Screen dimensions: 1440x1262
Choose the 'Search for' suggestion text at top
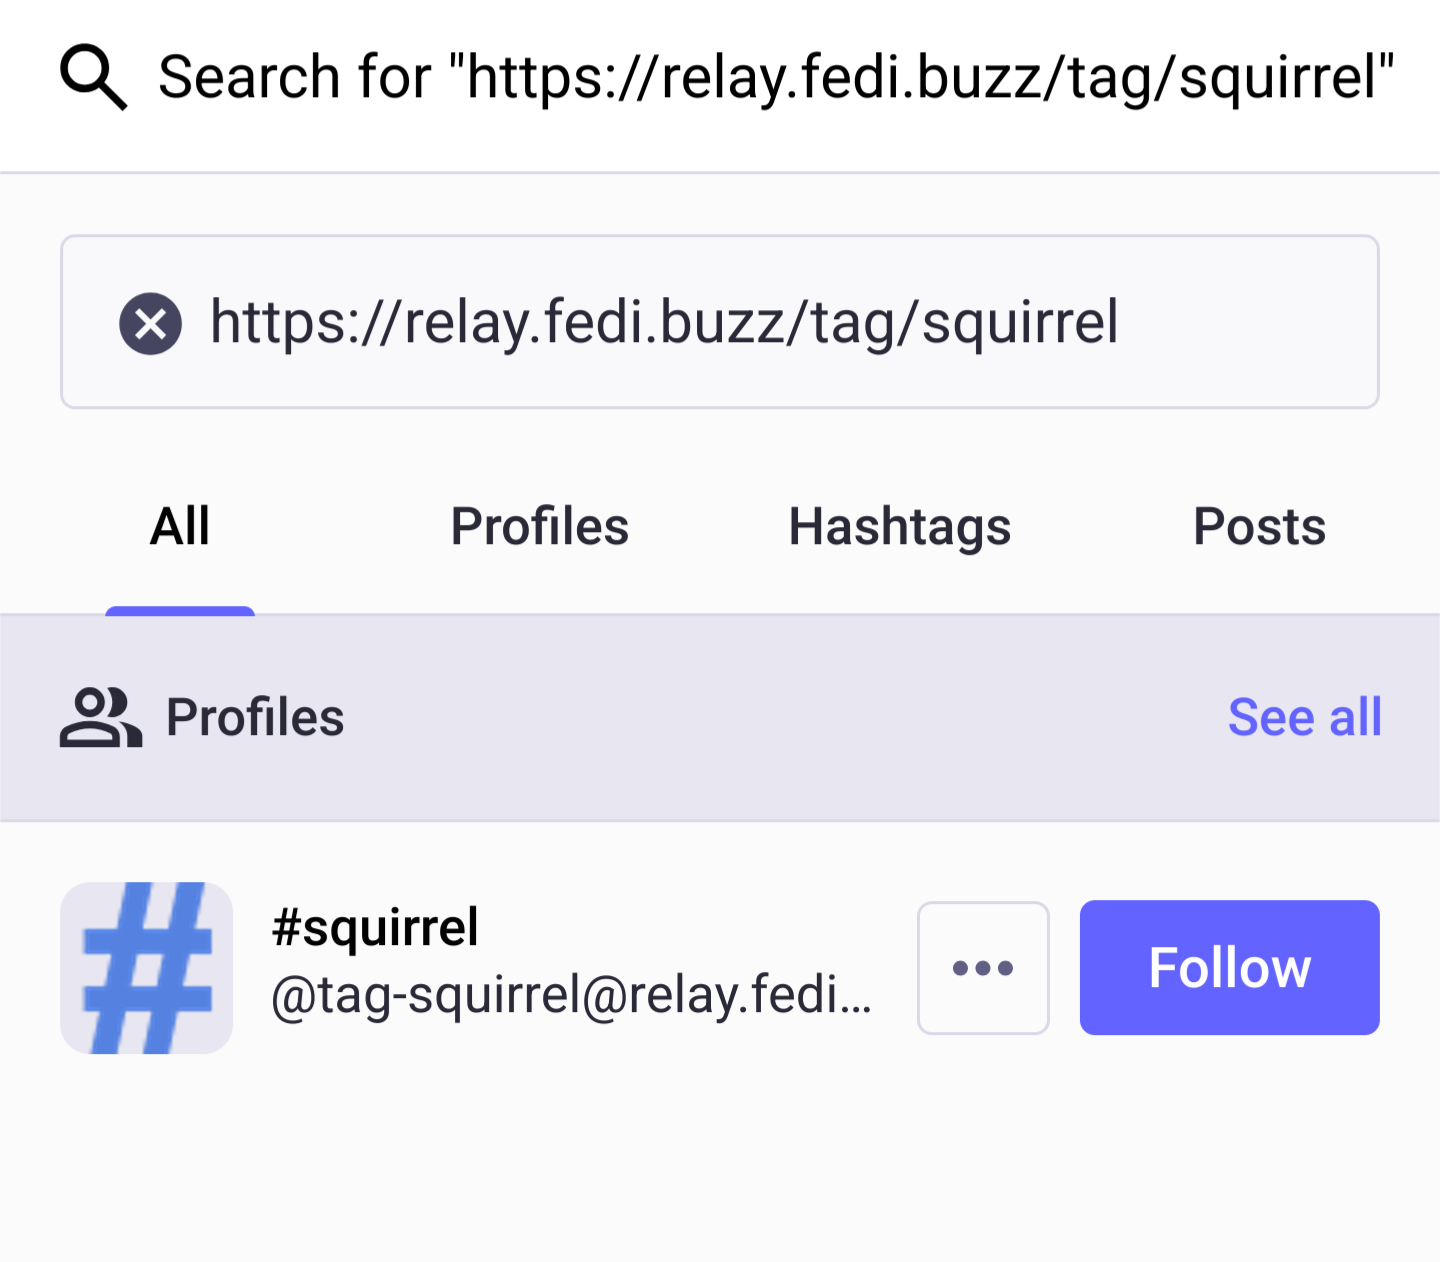(x=776, y=77)
